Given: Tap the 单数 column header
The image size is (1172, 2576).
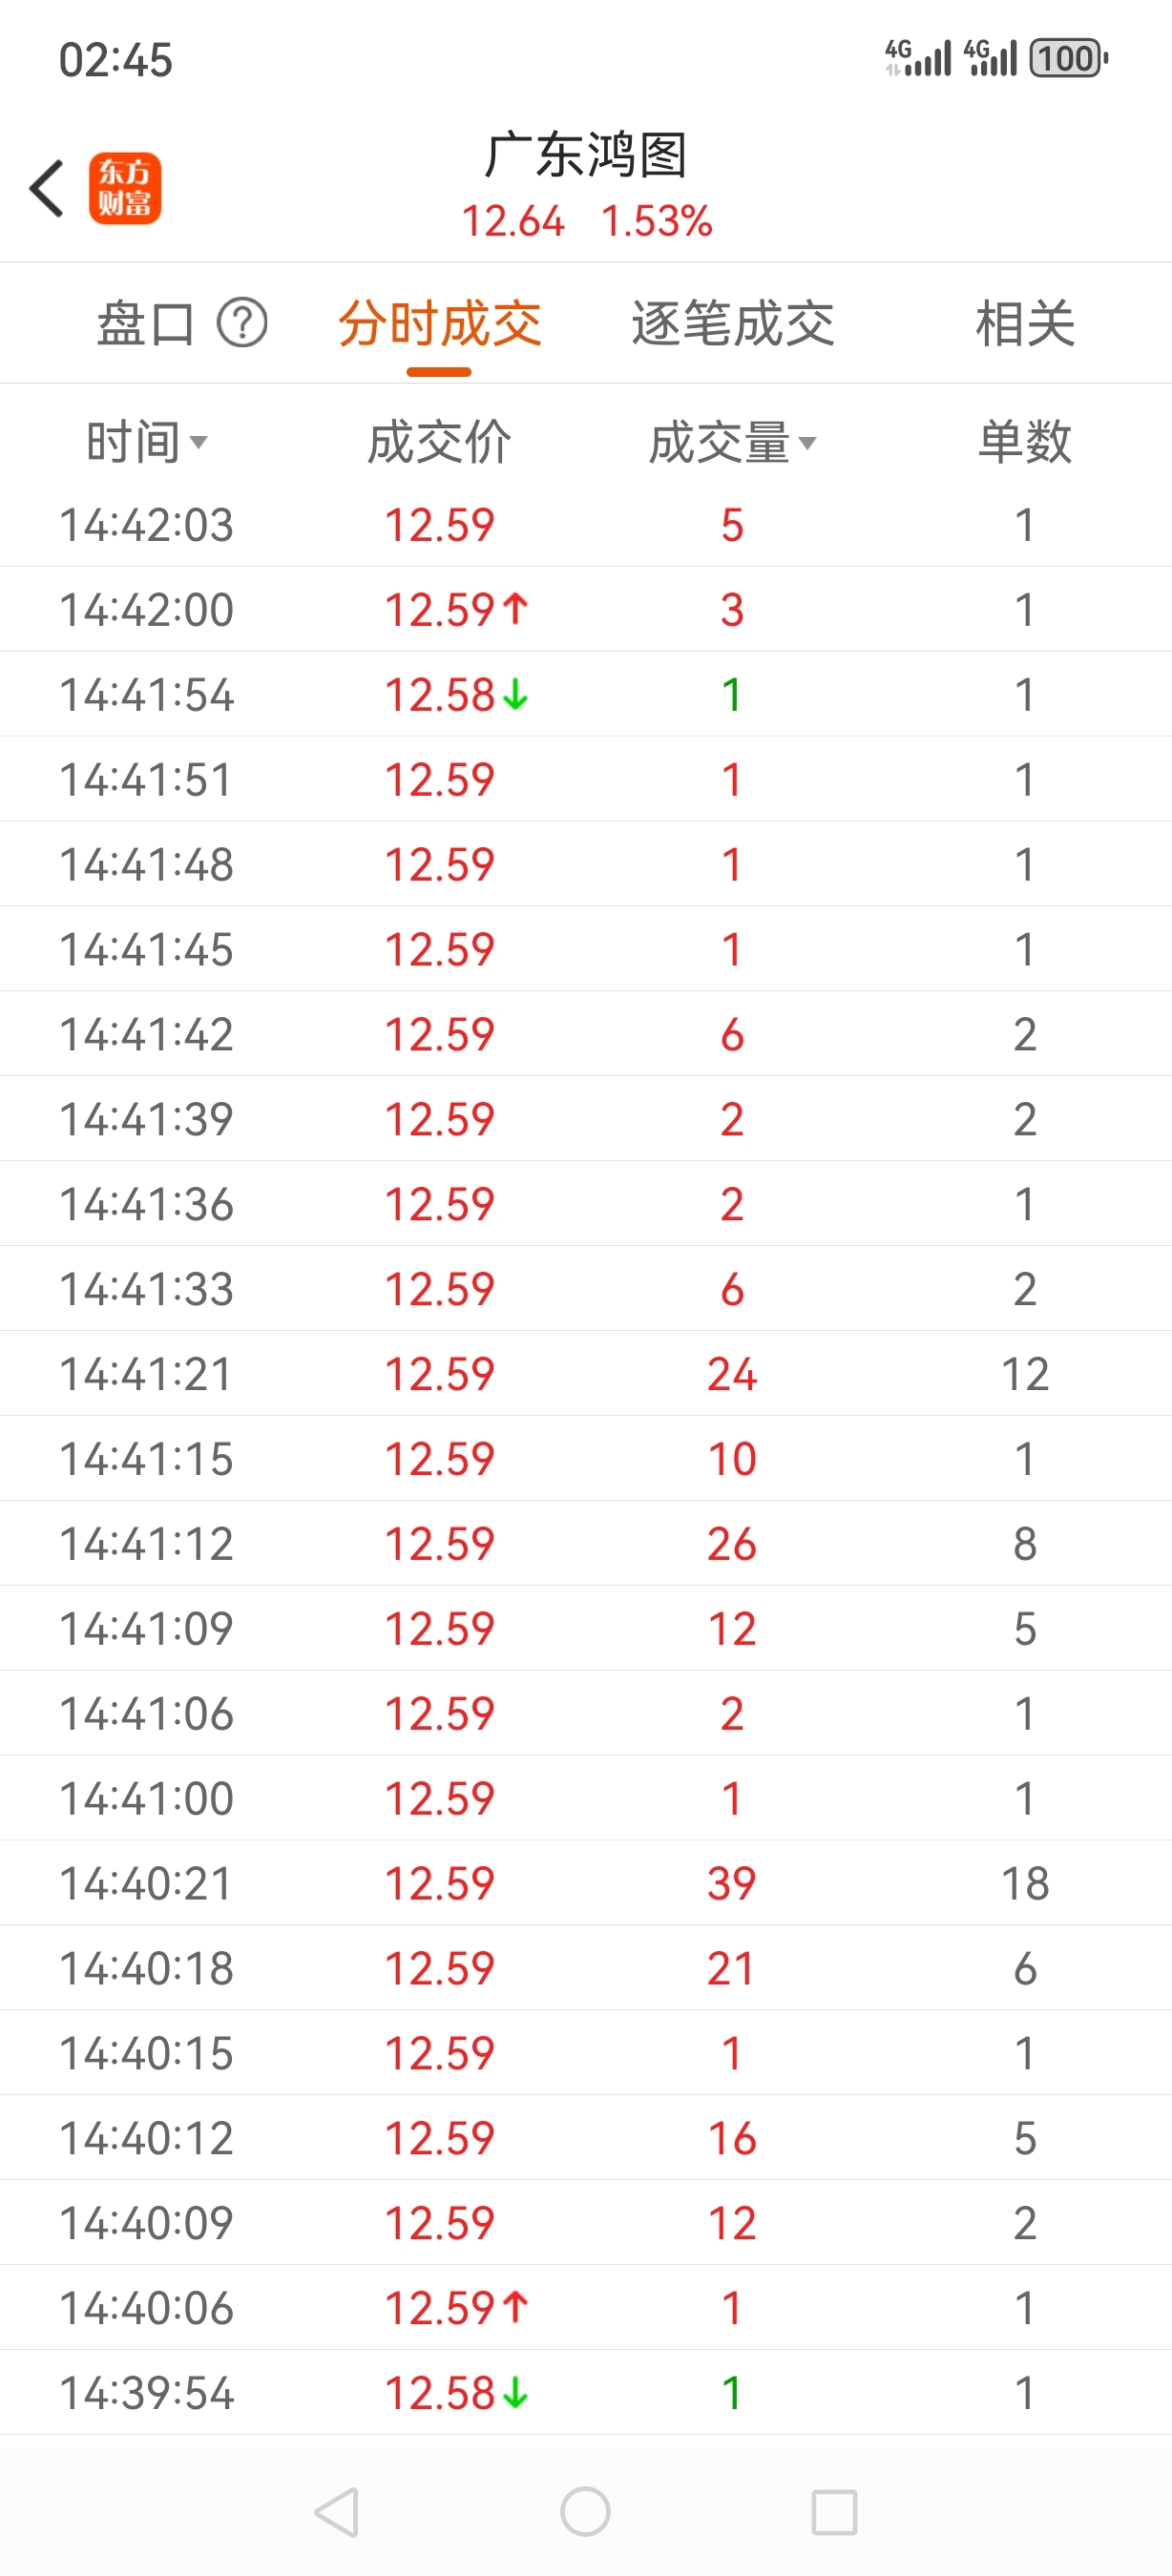Looking at the screenshot, I should point(1025,442).
